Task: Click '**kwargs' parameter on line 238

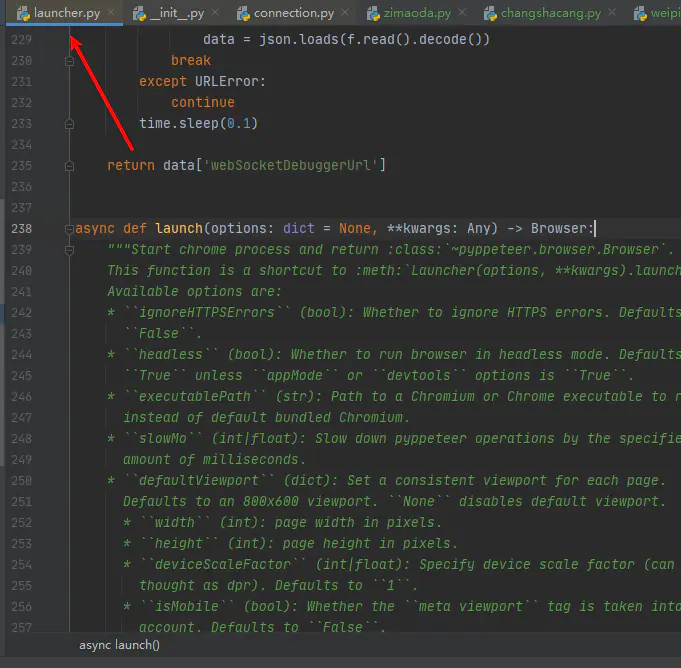Action: click(x=419, y=228)
